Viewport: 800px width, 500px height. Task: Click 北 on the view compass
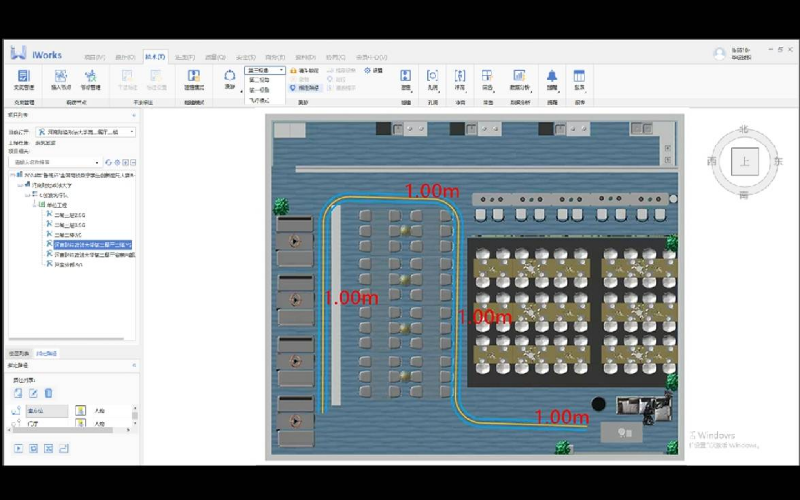(x=744, y=130)
